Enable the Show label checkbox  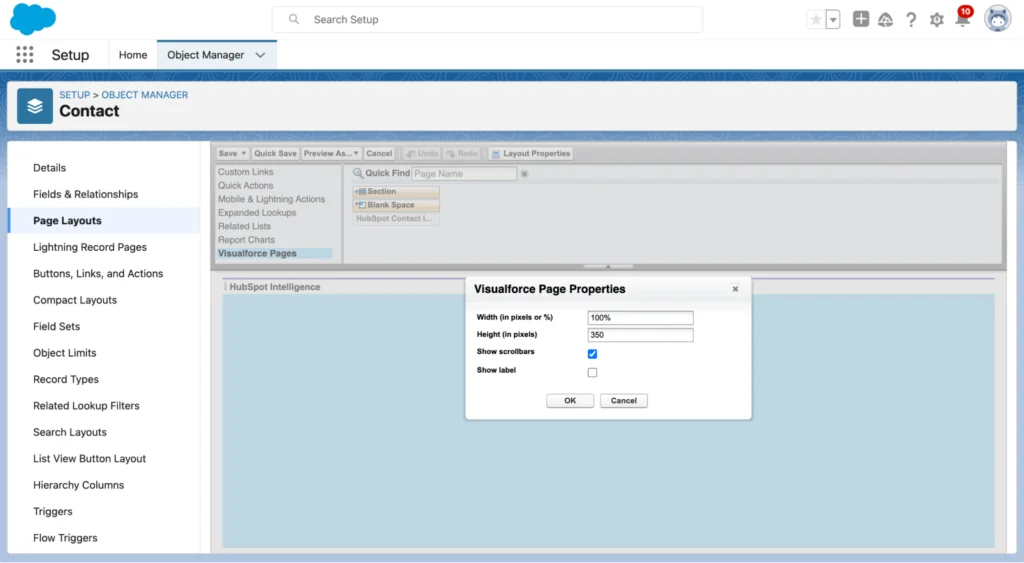[x=592, y=372]
